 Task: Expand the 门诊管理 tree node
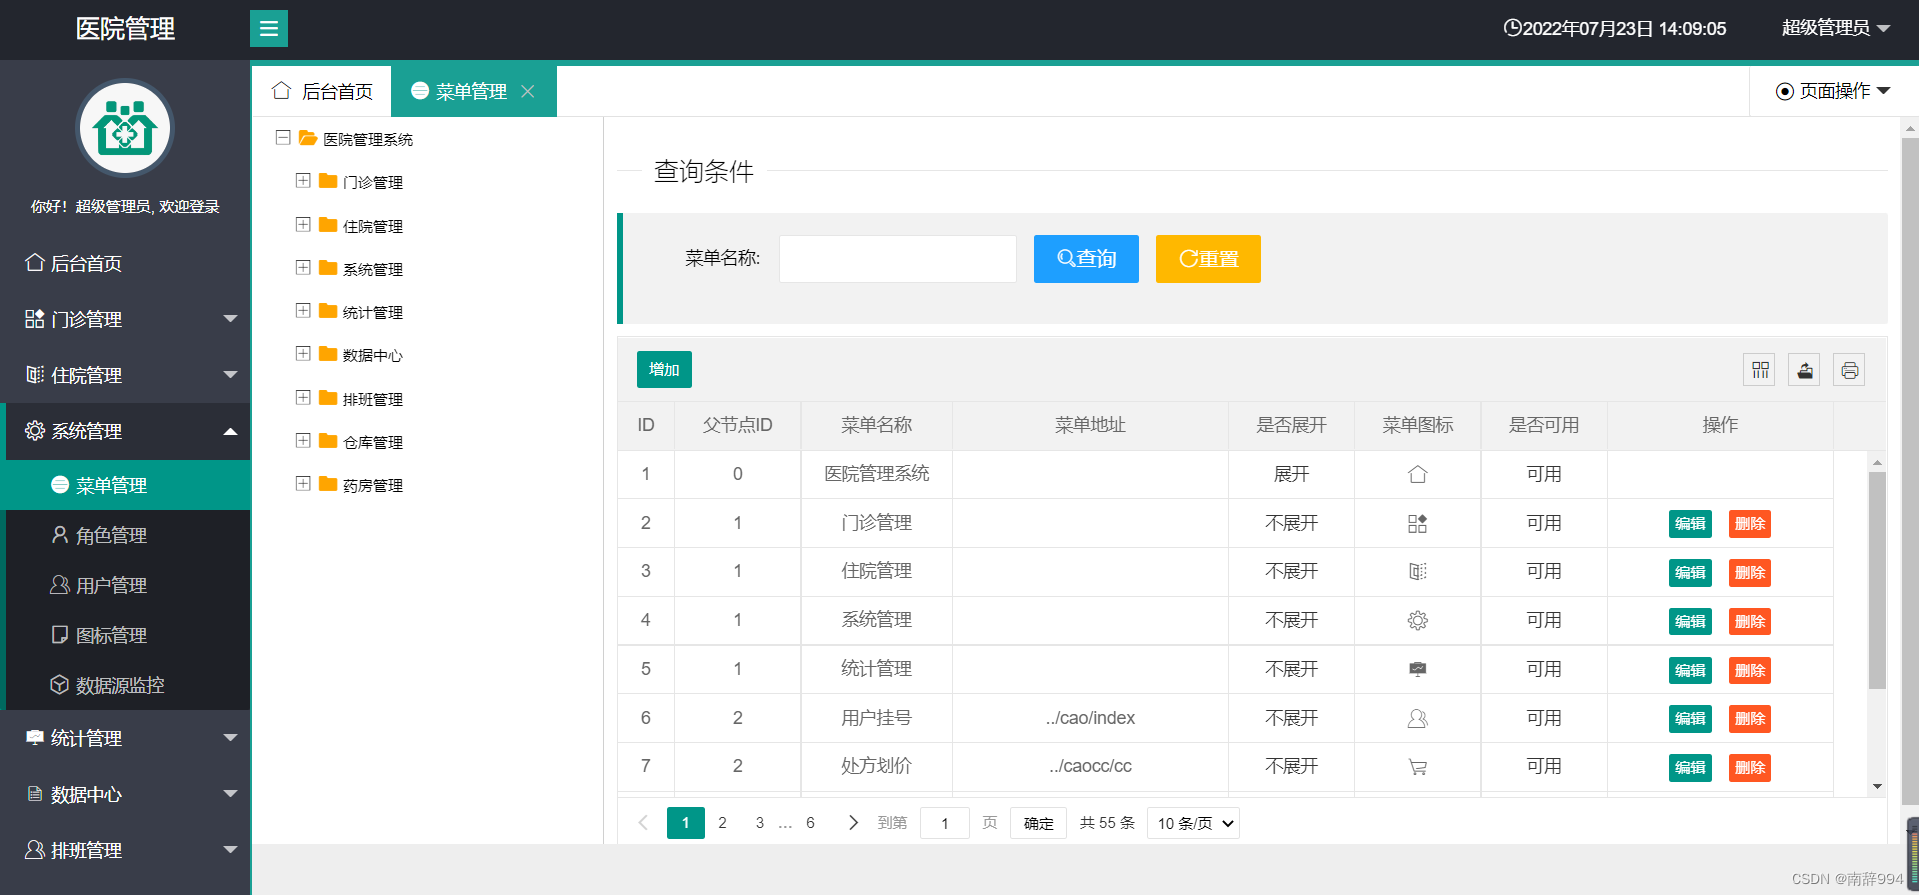pyautogui.click(x=303, y=180)
